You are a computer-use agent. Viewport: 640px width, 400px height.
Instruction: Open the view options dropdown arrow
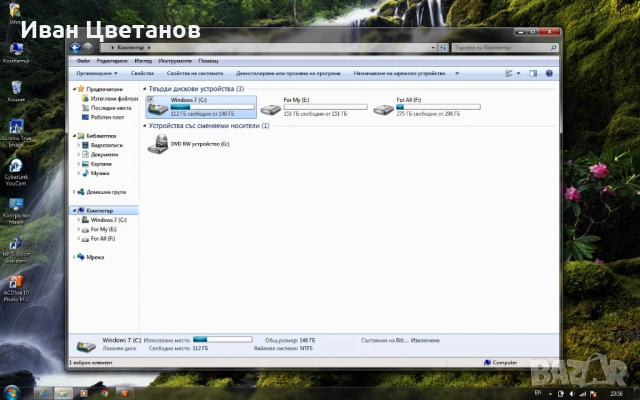[518, 73]
